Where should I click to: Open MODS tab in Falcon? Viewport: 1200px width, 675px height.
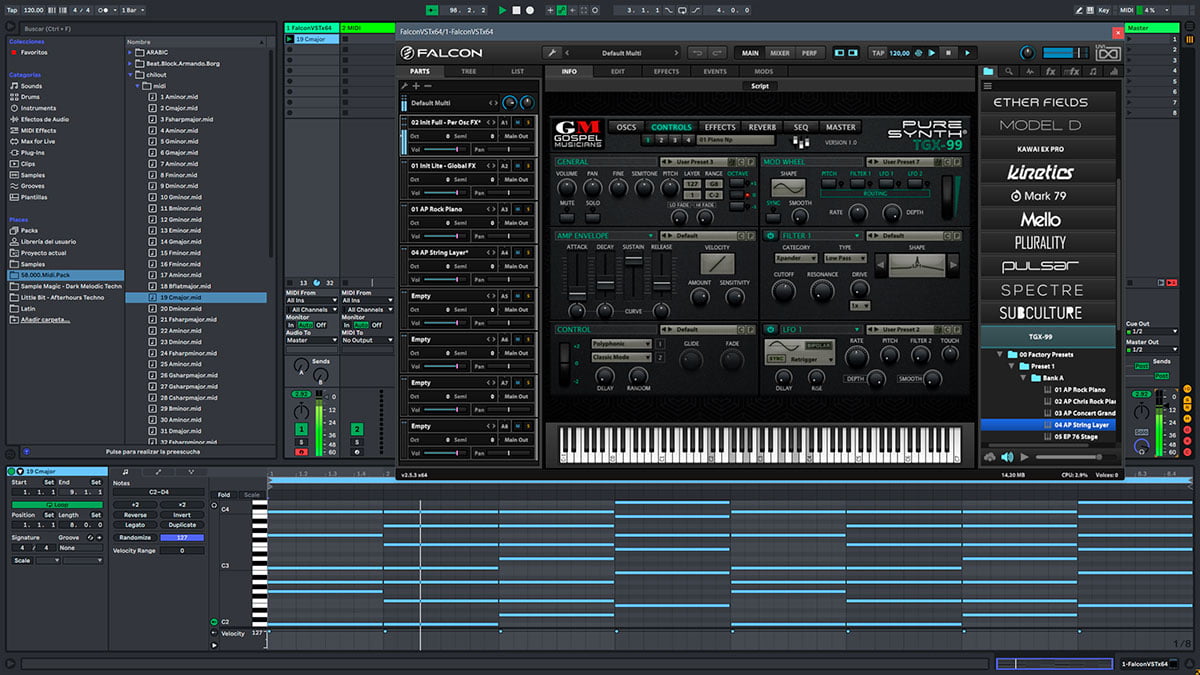764,72
